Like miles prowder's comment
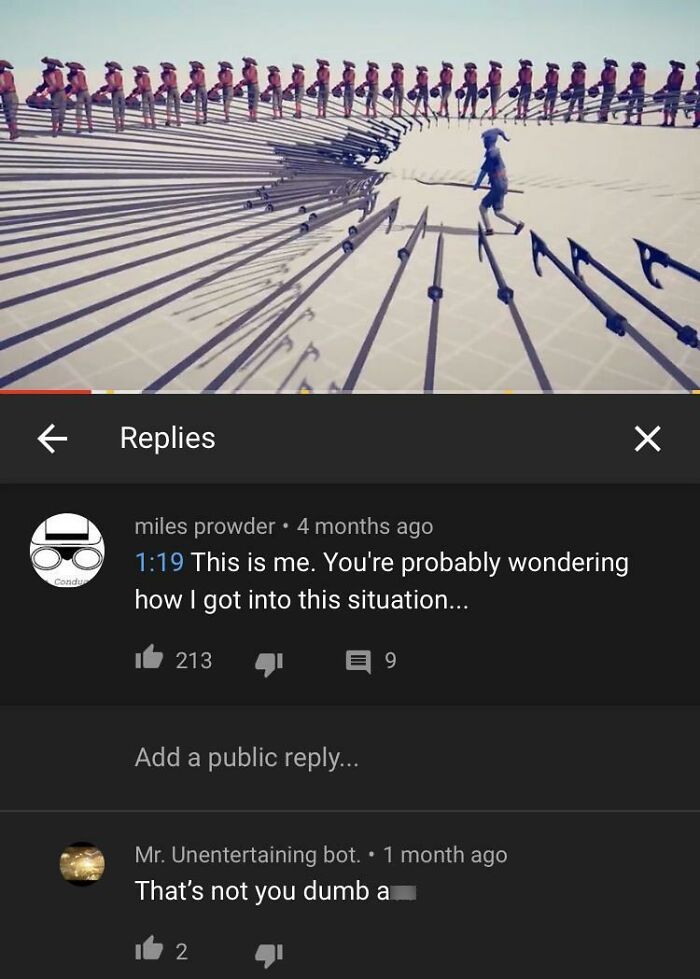Screen dimensions: 700x979 pyautogui.click(x=149, y=658)
